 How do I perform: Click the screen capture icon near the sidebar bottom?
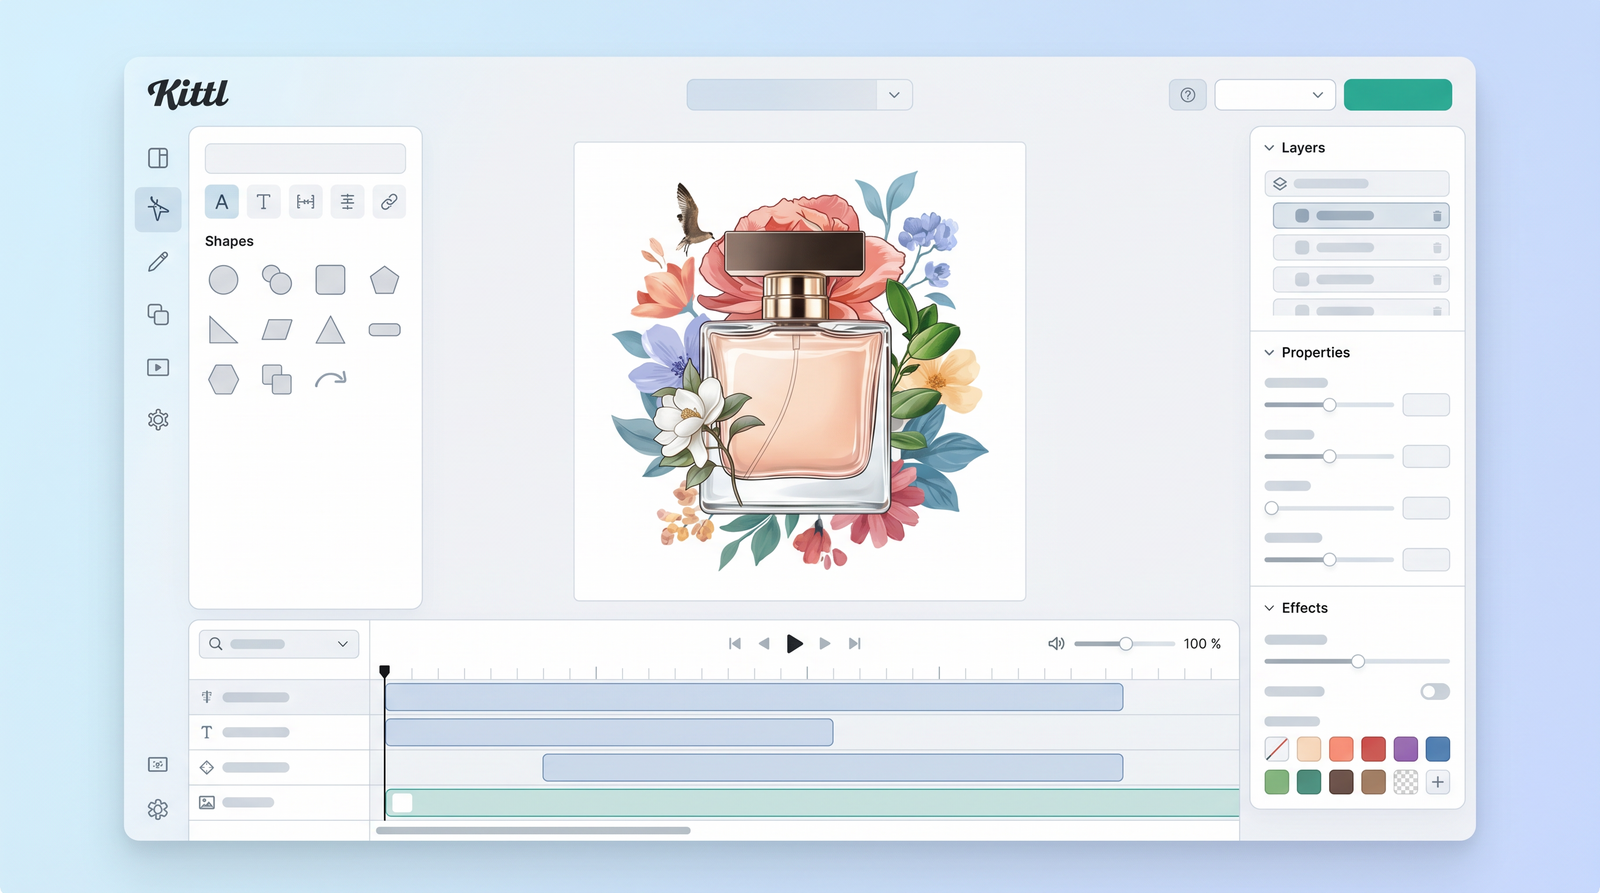pos(158,764)
